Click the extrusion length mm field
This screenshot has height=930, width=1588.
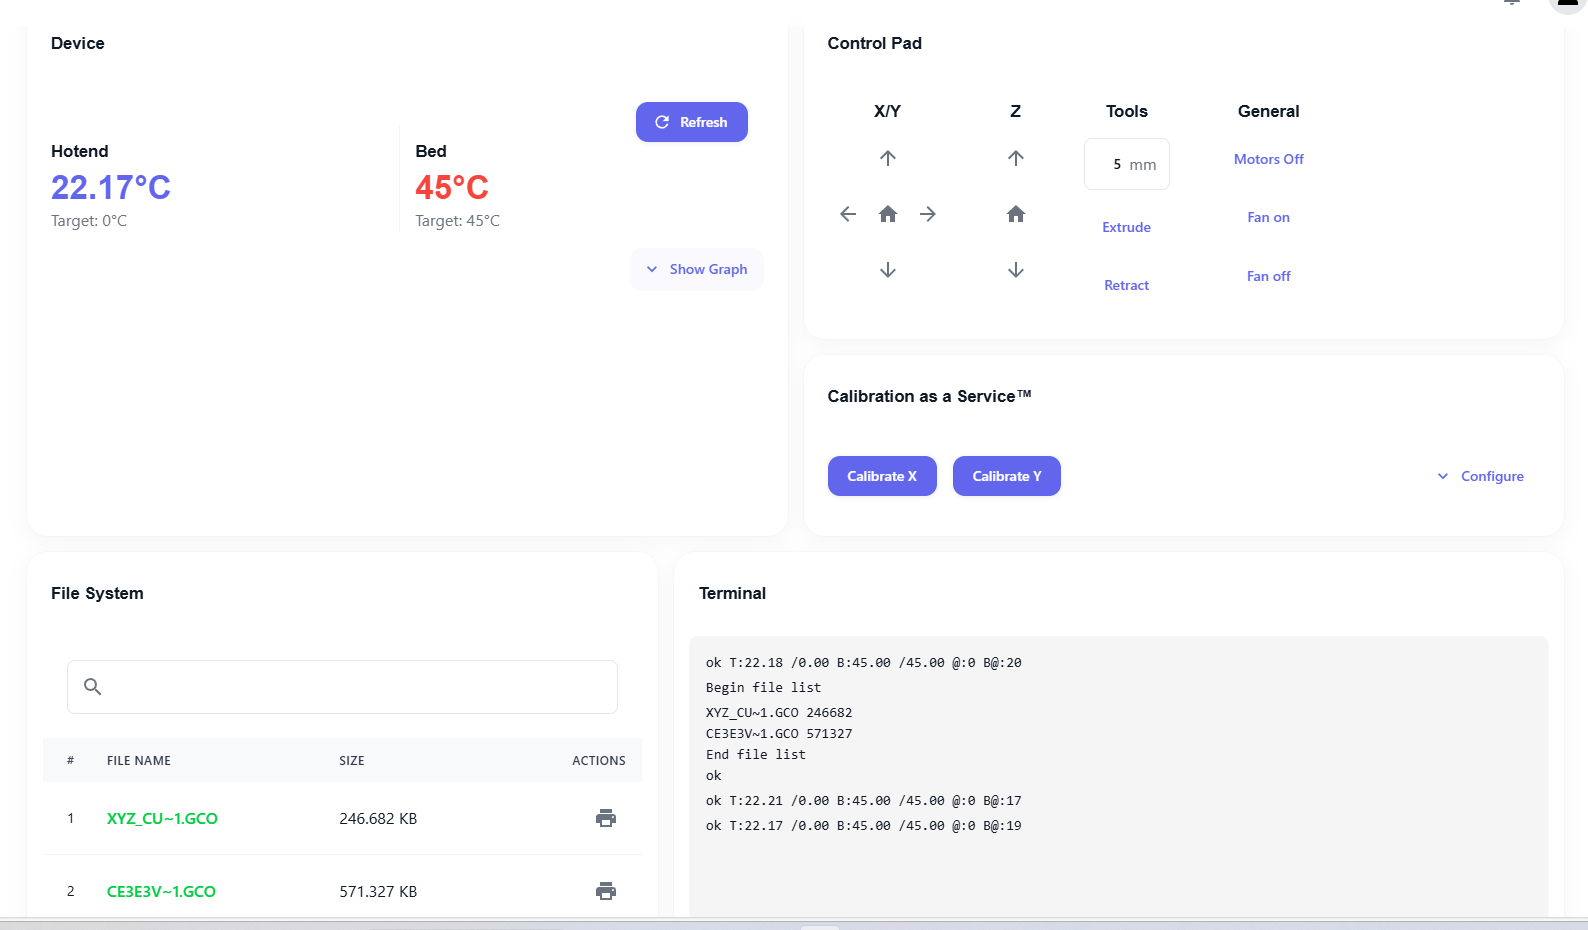1127,164
